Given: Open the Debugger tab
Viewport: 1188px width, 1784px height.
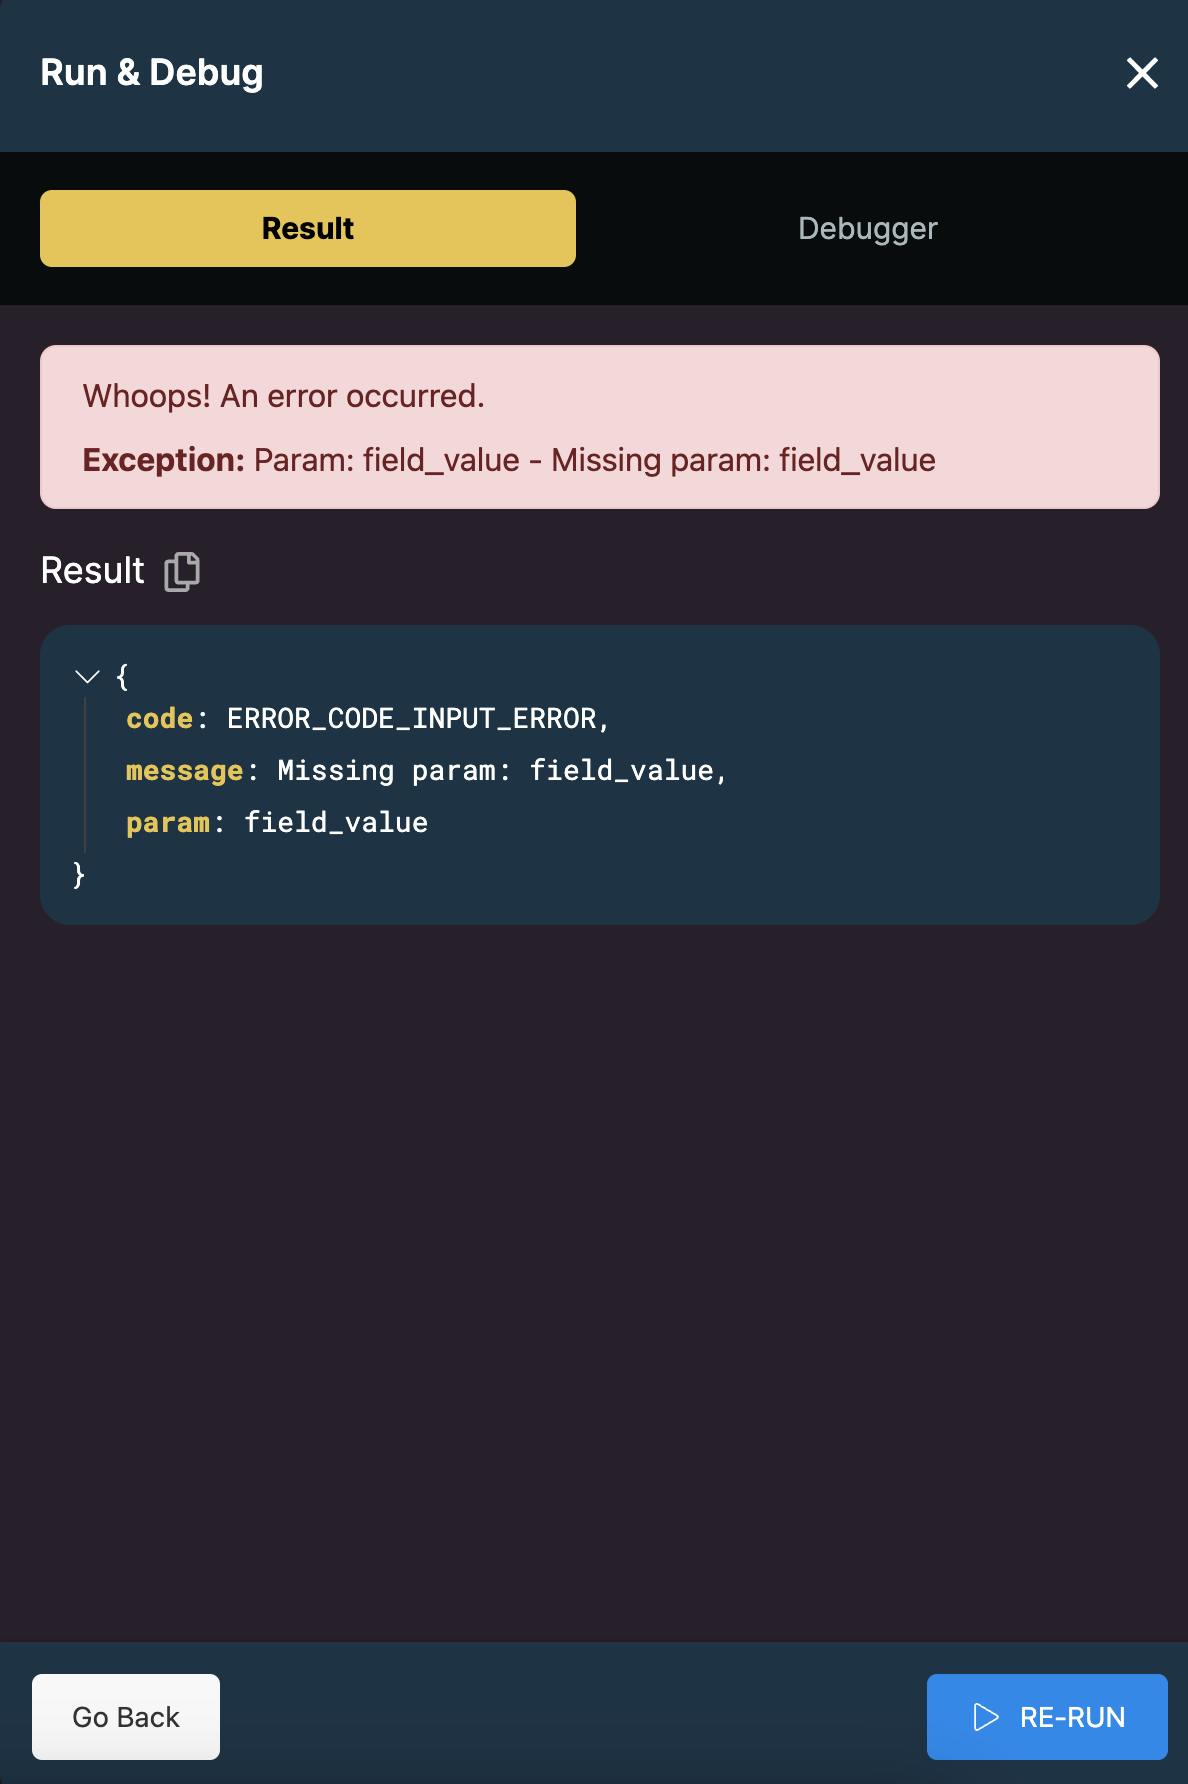Looking at the screenshot, I should [x=867, y=229].
